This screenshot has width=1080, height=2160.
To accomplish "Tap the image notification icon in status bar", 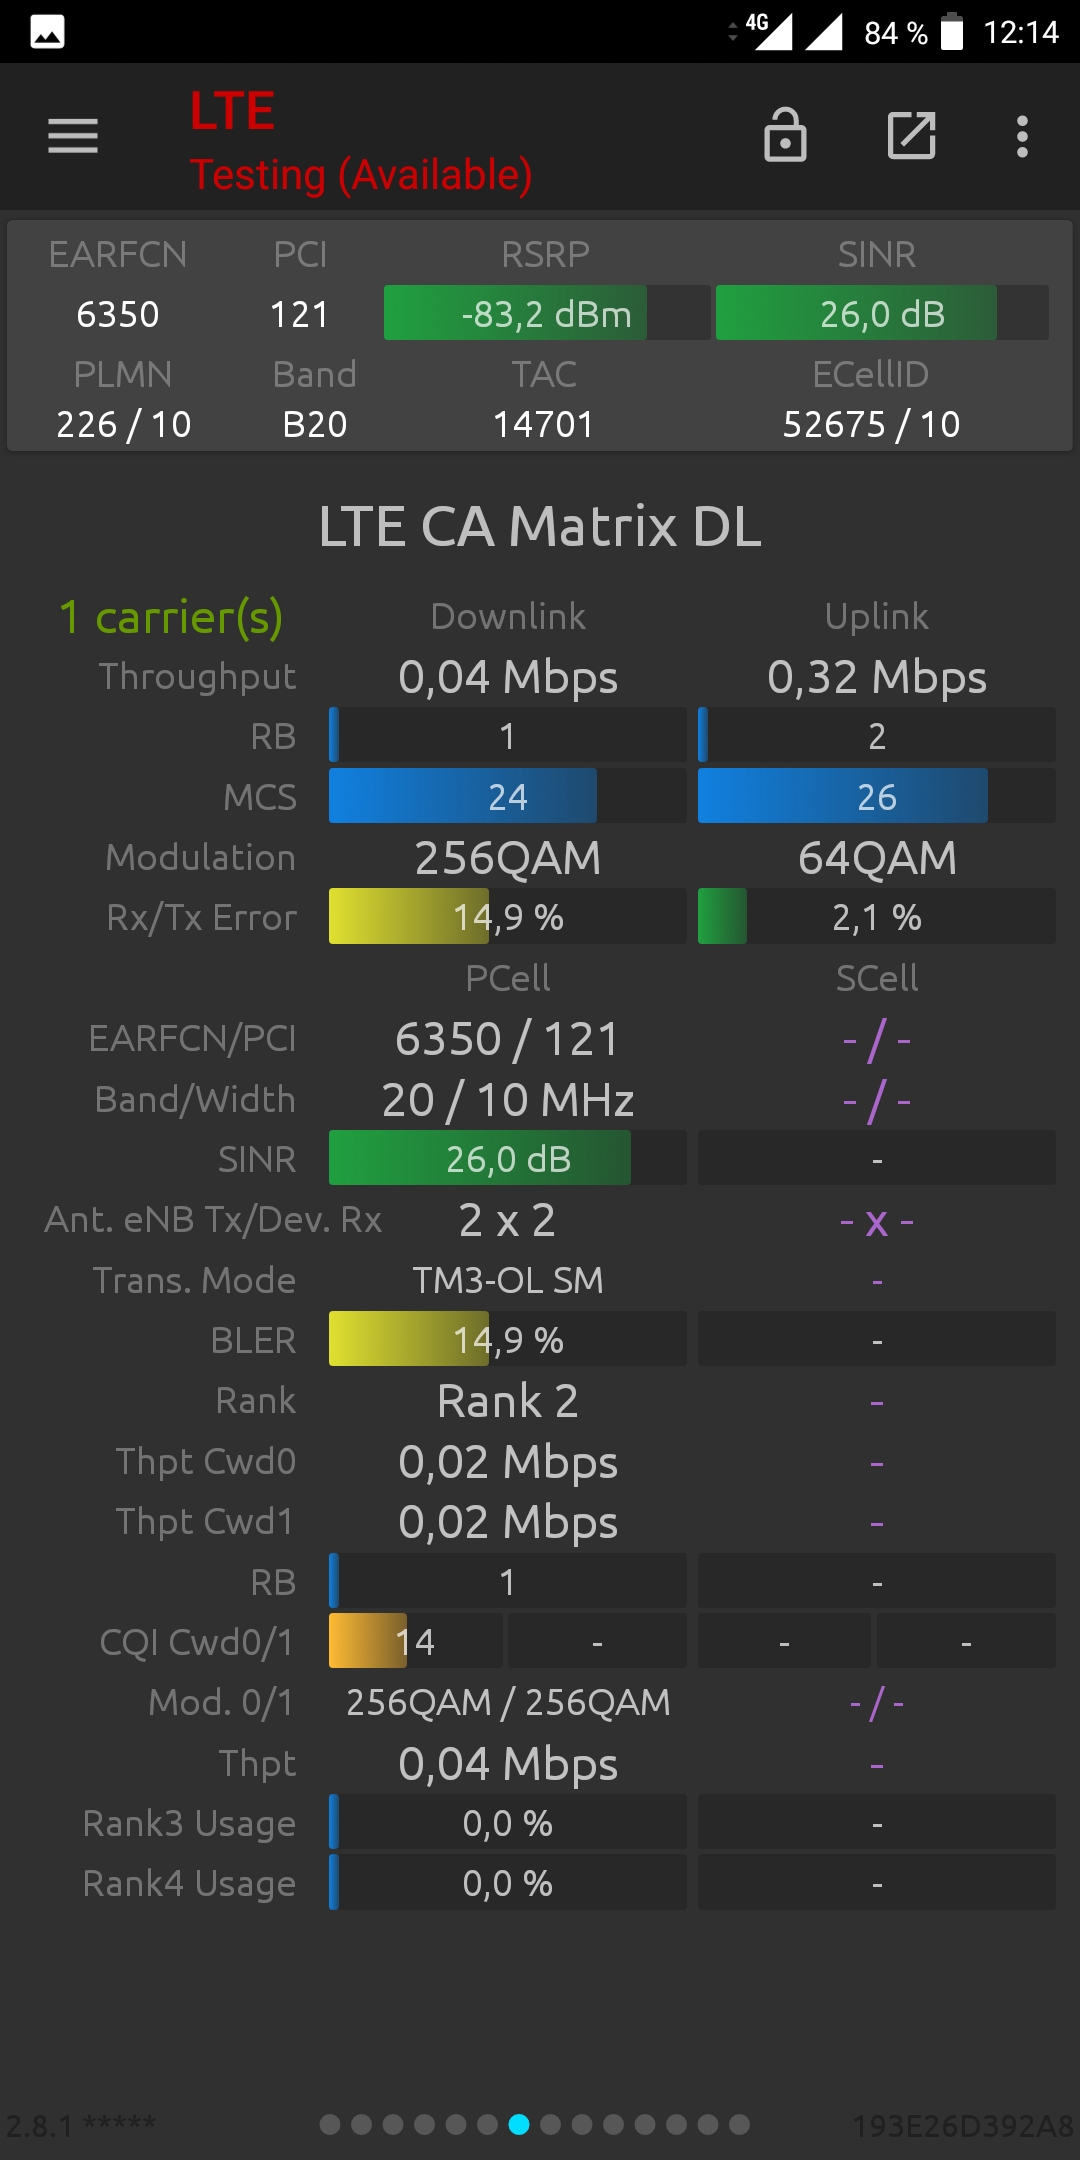I will (x=48, y=32).
